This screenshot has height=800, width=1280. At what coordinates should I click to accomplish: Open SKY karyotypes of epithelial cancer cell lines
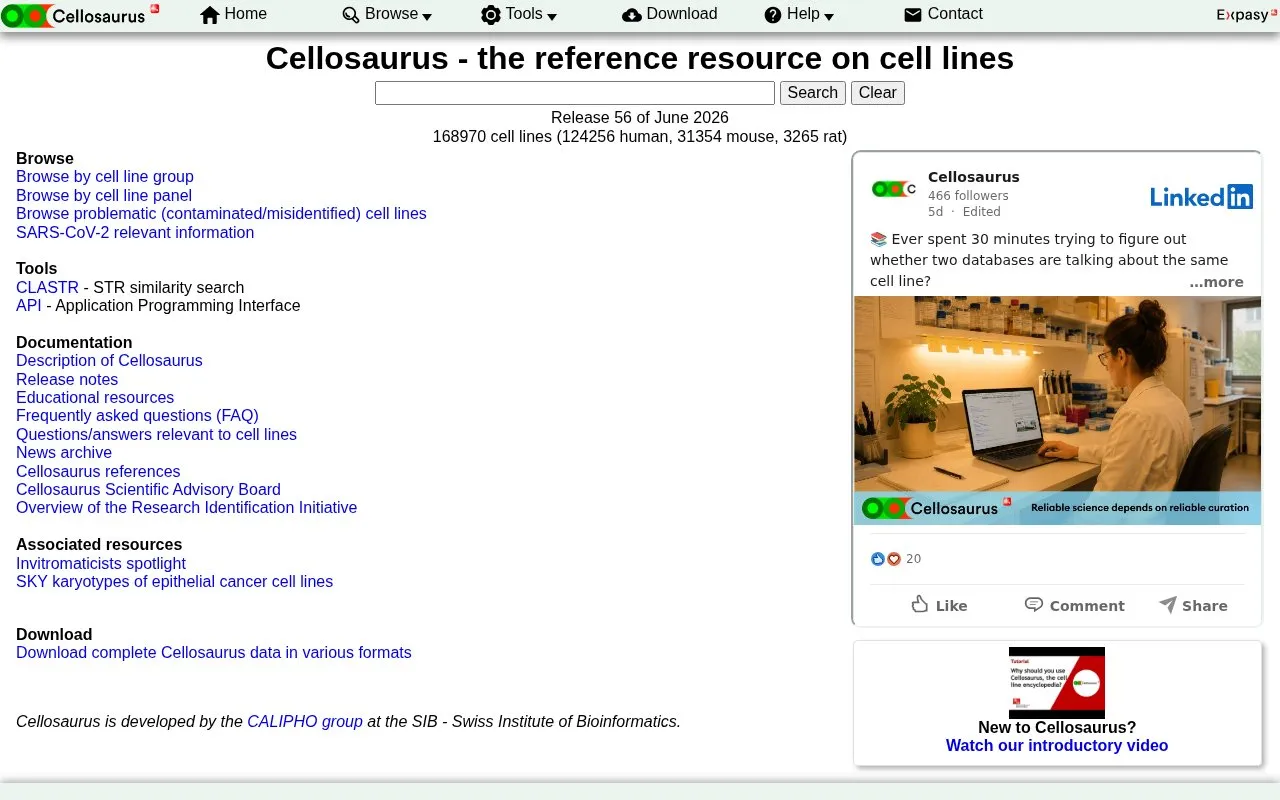click(174, 582)
